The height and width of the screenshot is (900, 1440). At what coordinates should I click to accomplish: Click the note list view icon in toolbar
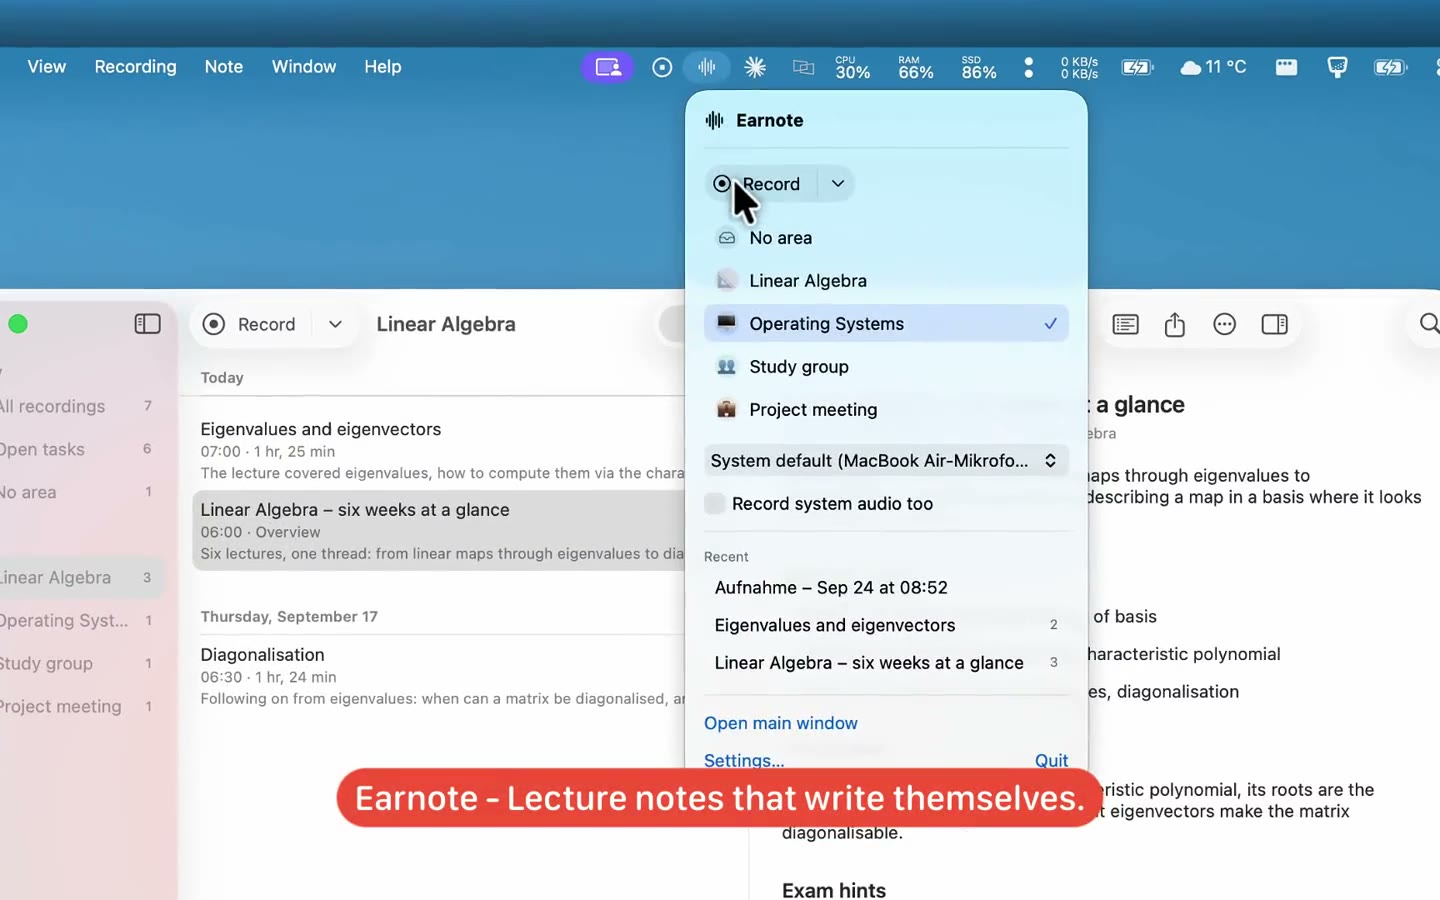pos(1126,324)
